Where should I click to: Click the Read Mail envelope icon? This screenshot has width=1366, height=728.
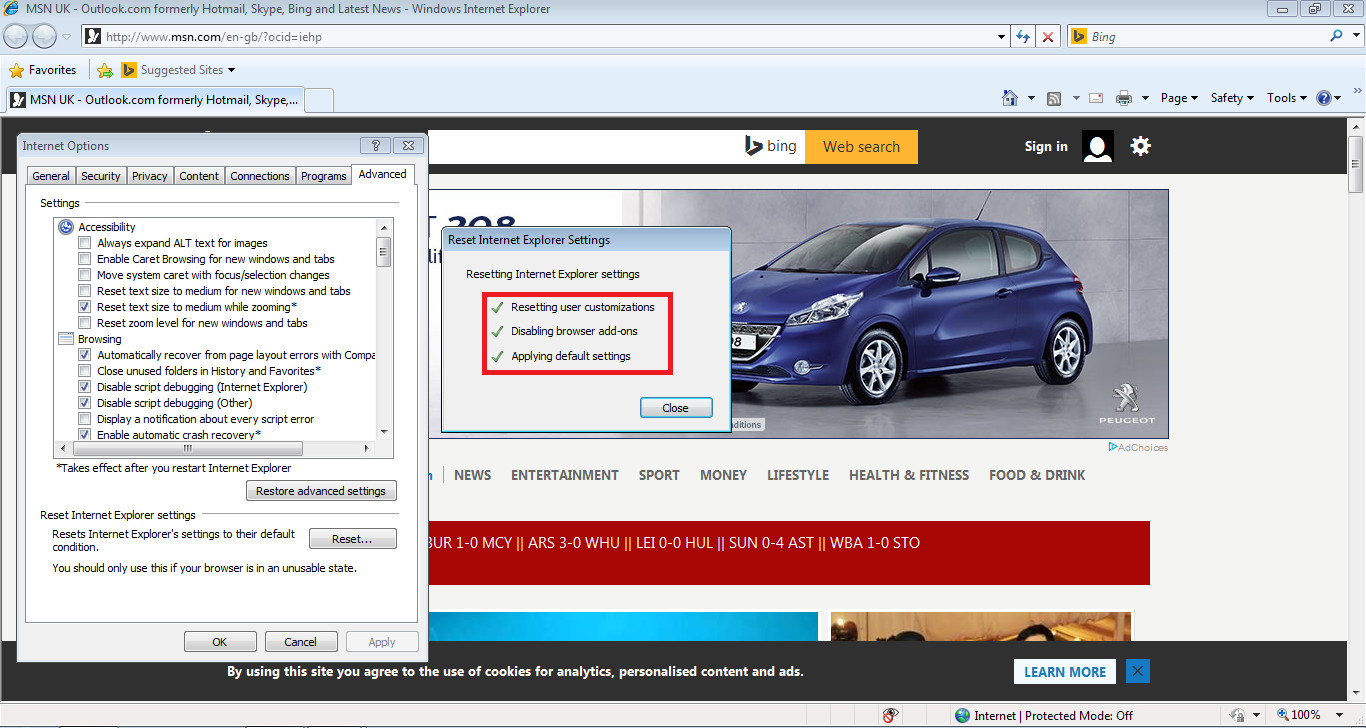click(x=1096, y=98)
